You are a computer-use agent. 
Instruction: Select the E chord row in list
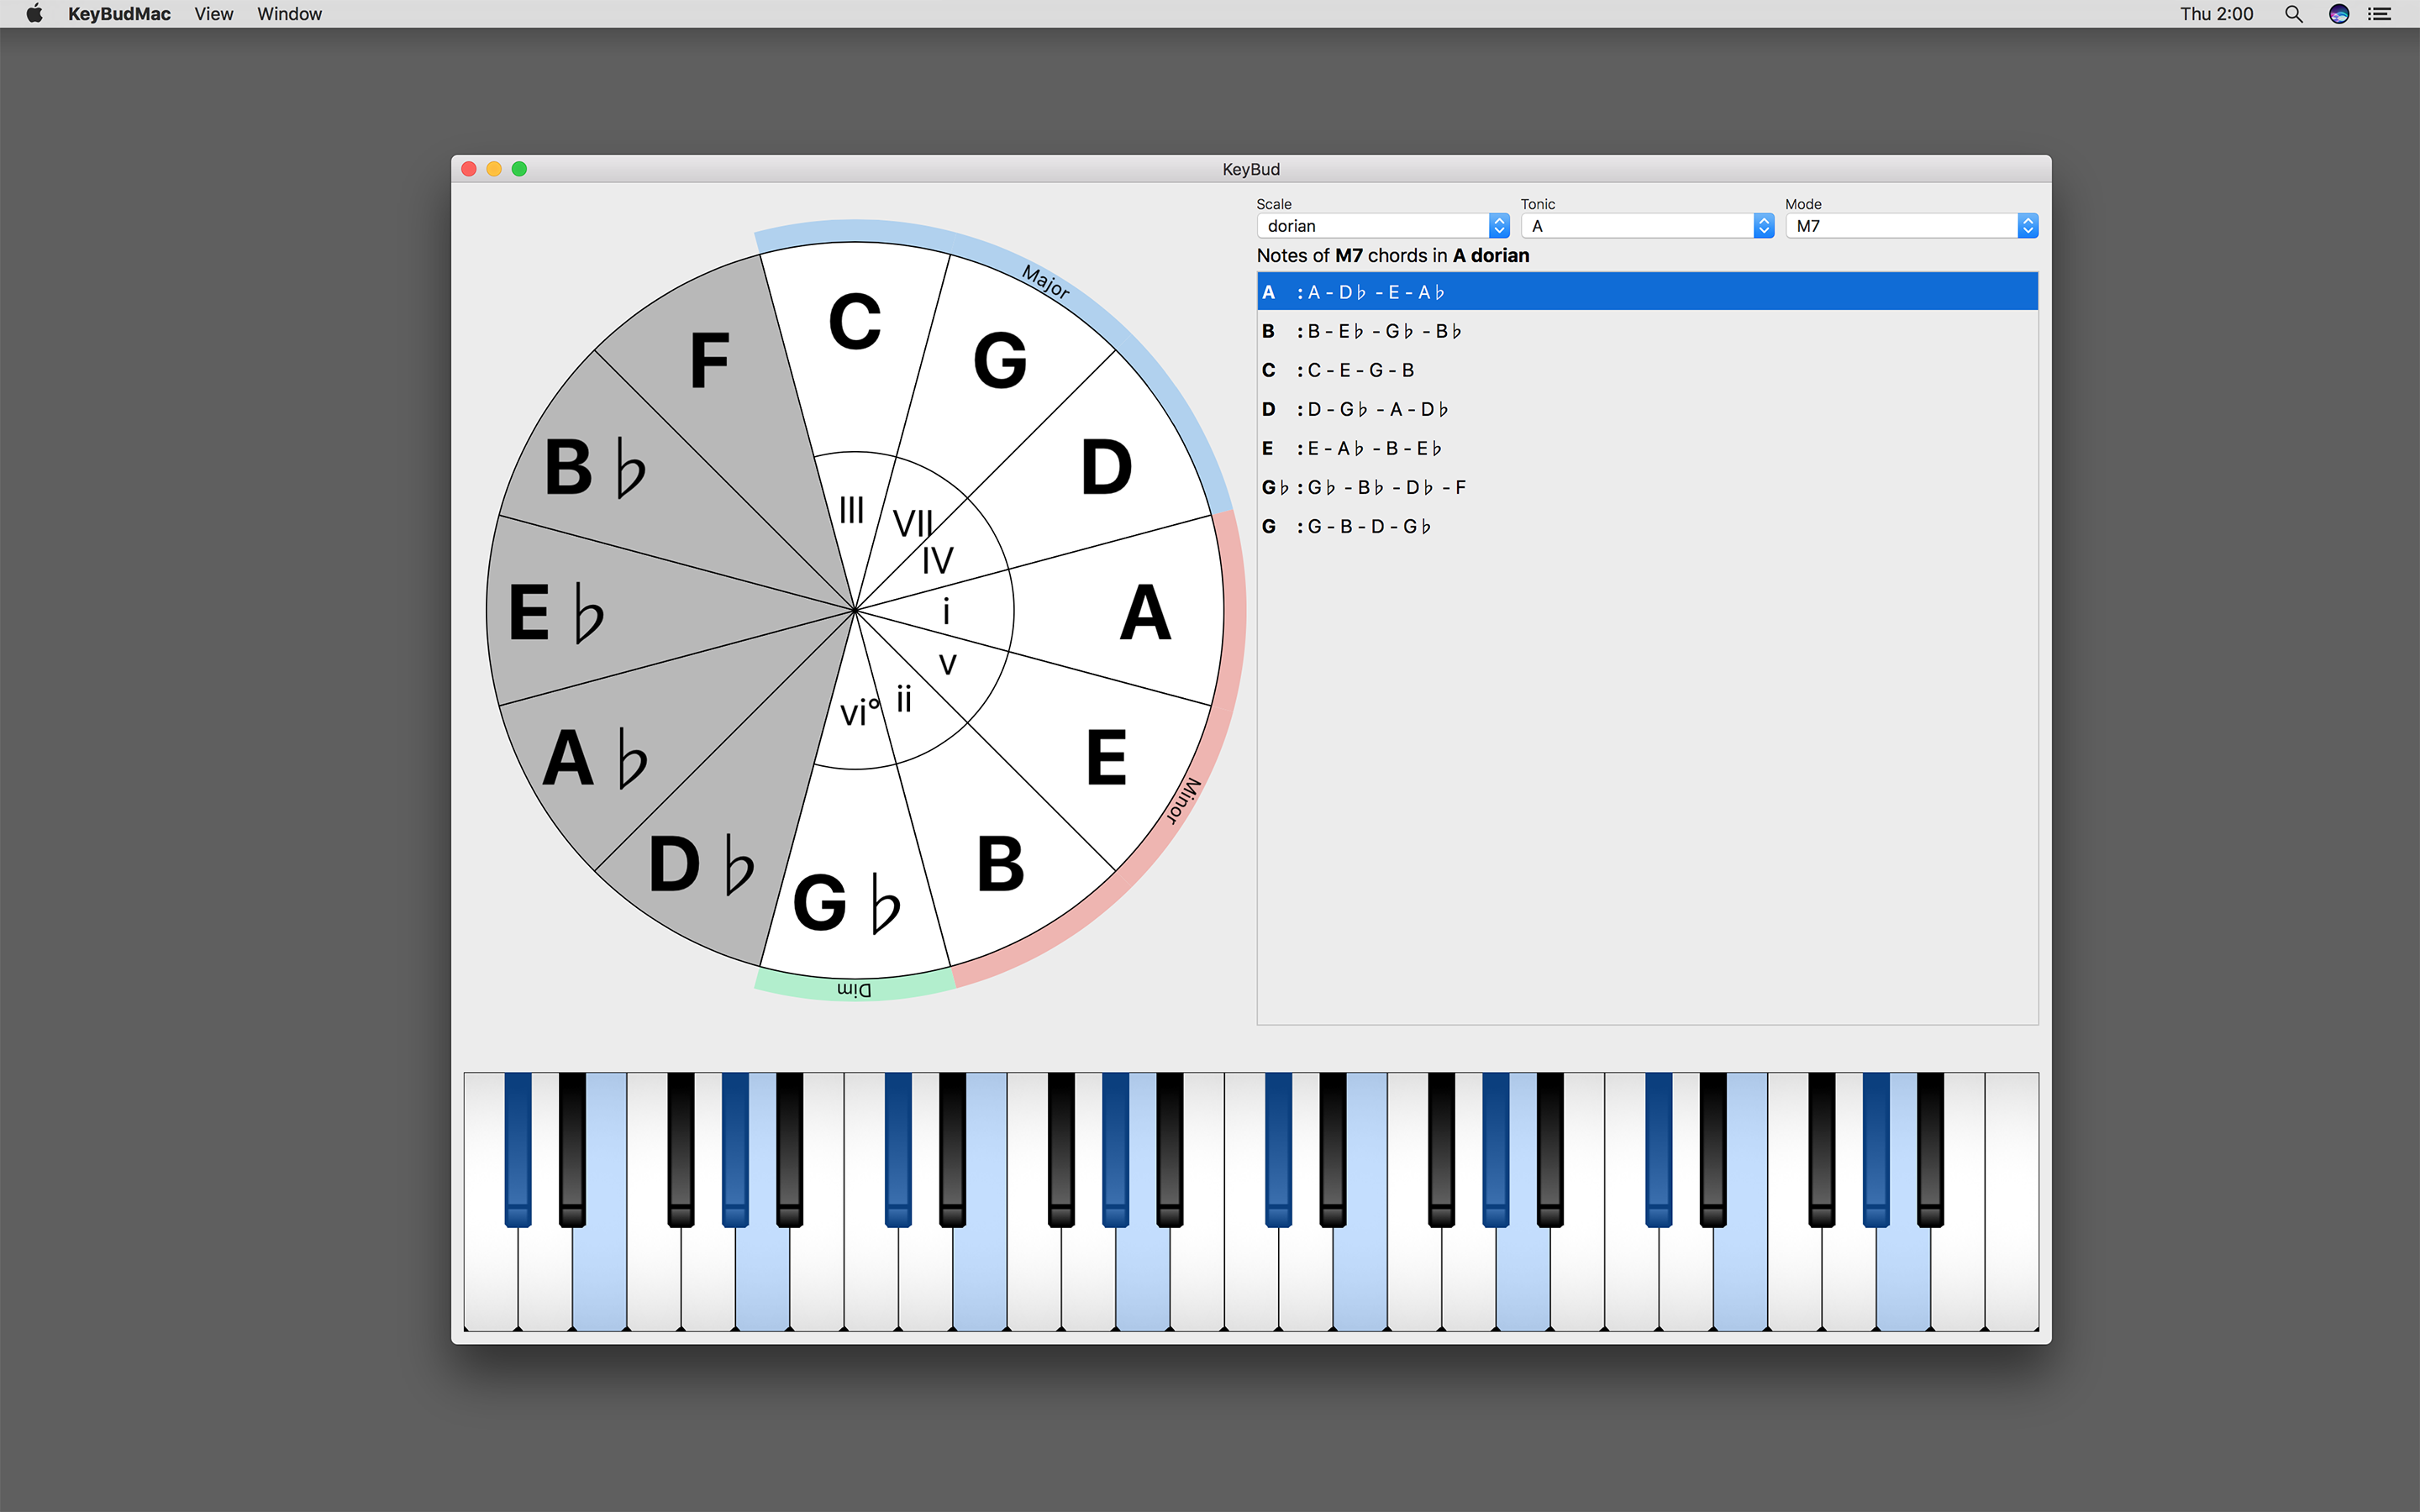click(1646, 448)
